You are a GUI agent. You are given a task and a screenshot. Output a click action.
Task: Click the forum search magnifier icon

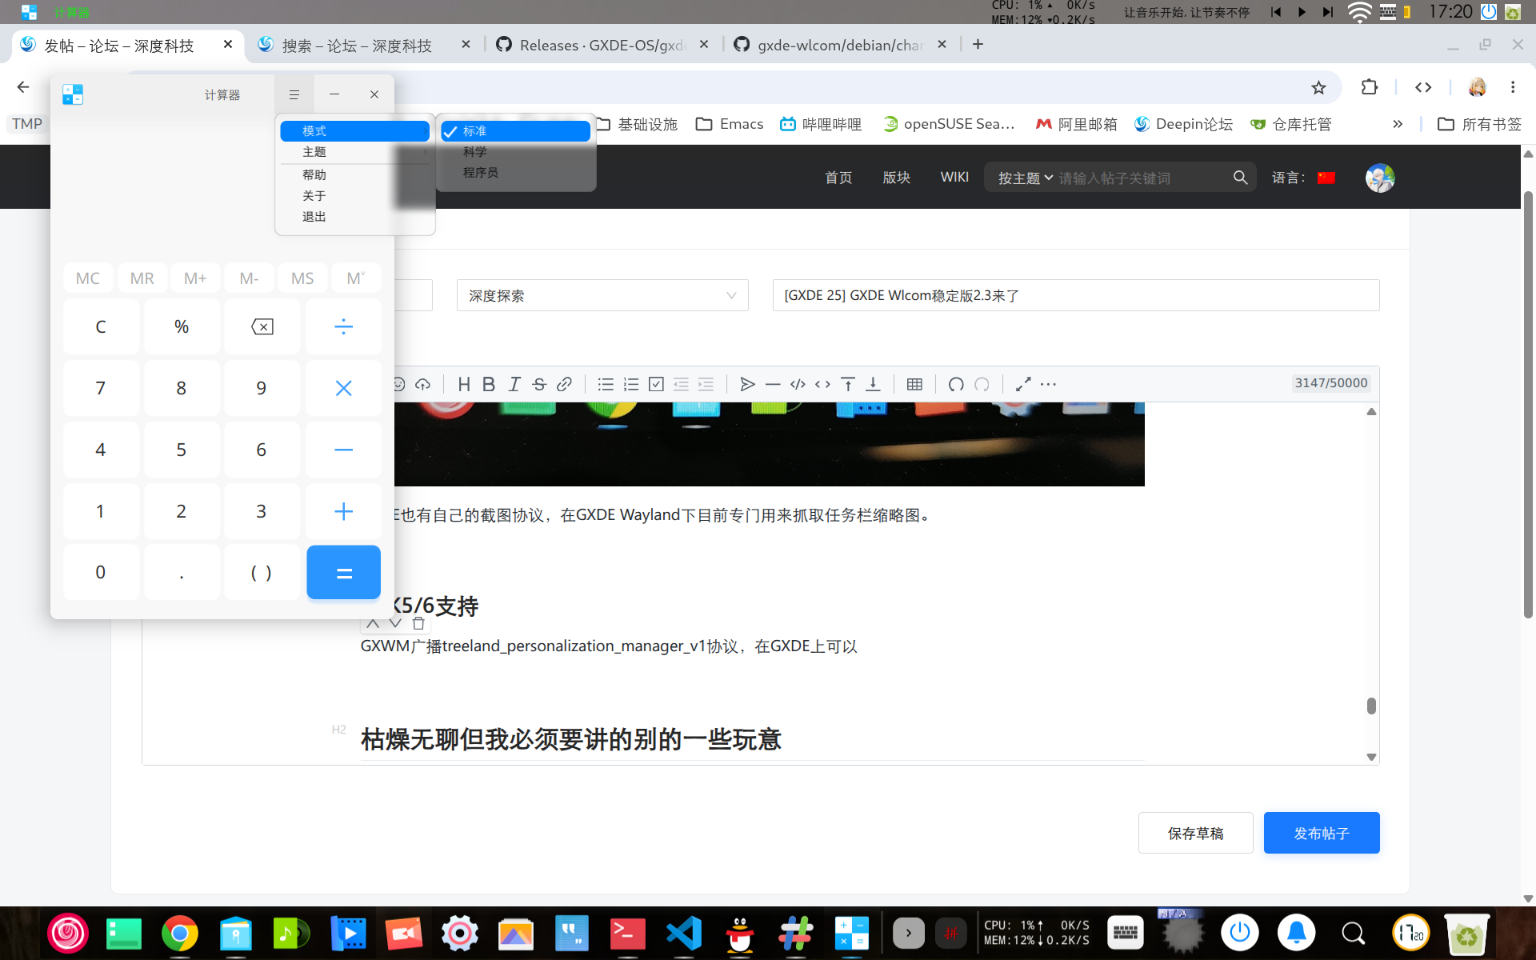click(x=1240, y=177)
